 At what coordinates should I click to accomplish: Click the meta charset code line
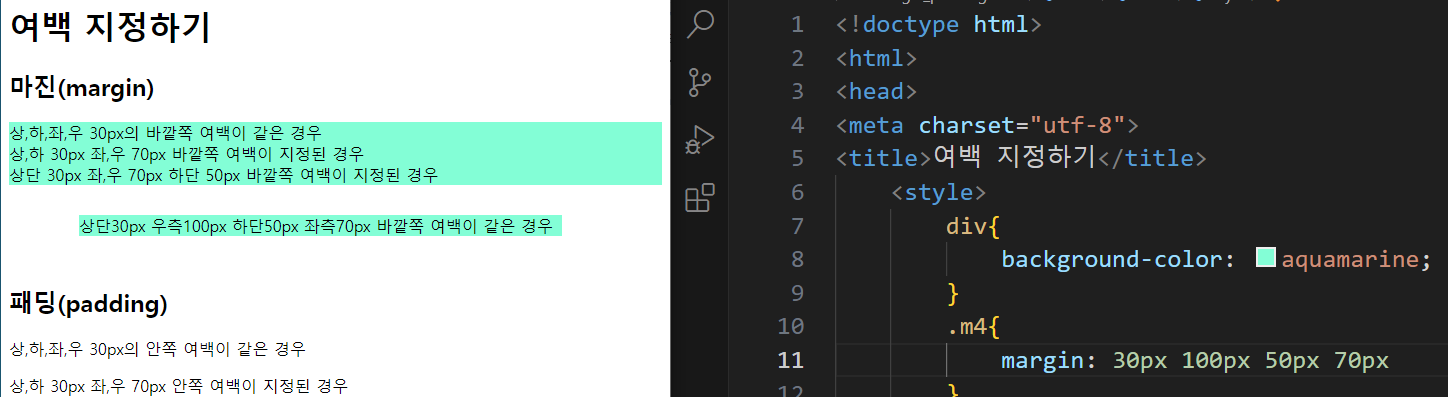pyautogui.click(x=988, y=125)
